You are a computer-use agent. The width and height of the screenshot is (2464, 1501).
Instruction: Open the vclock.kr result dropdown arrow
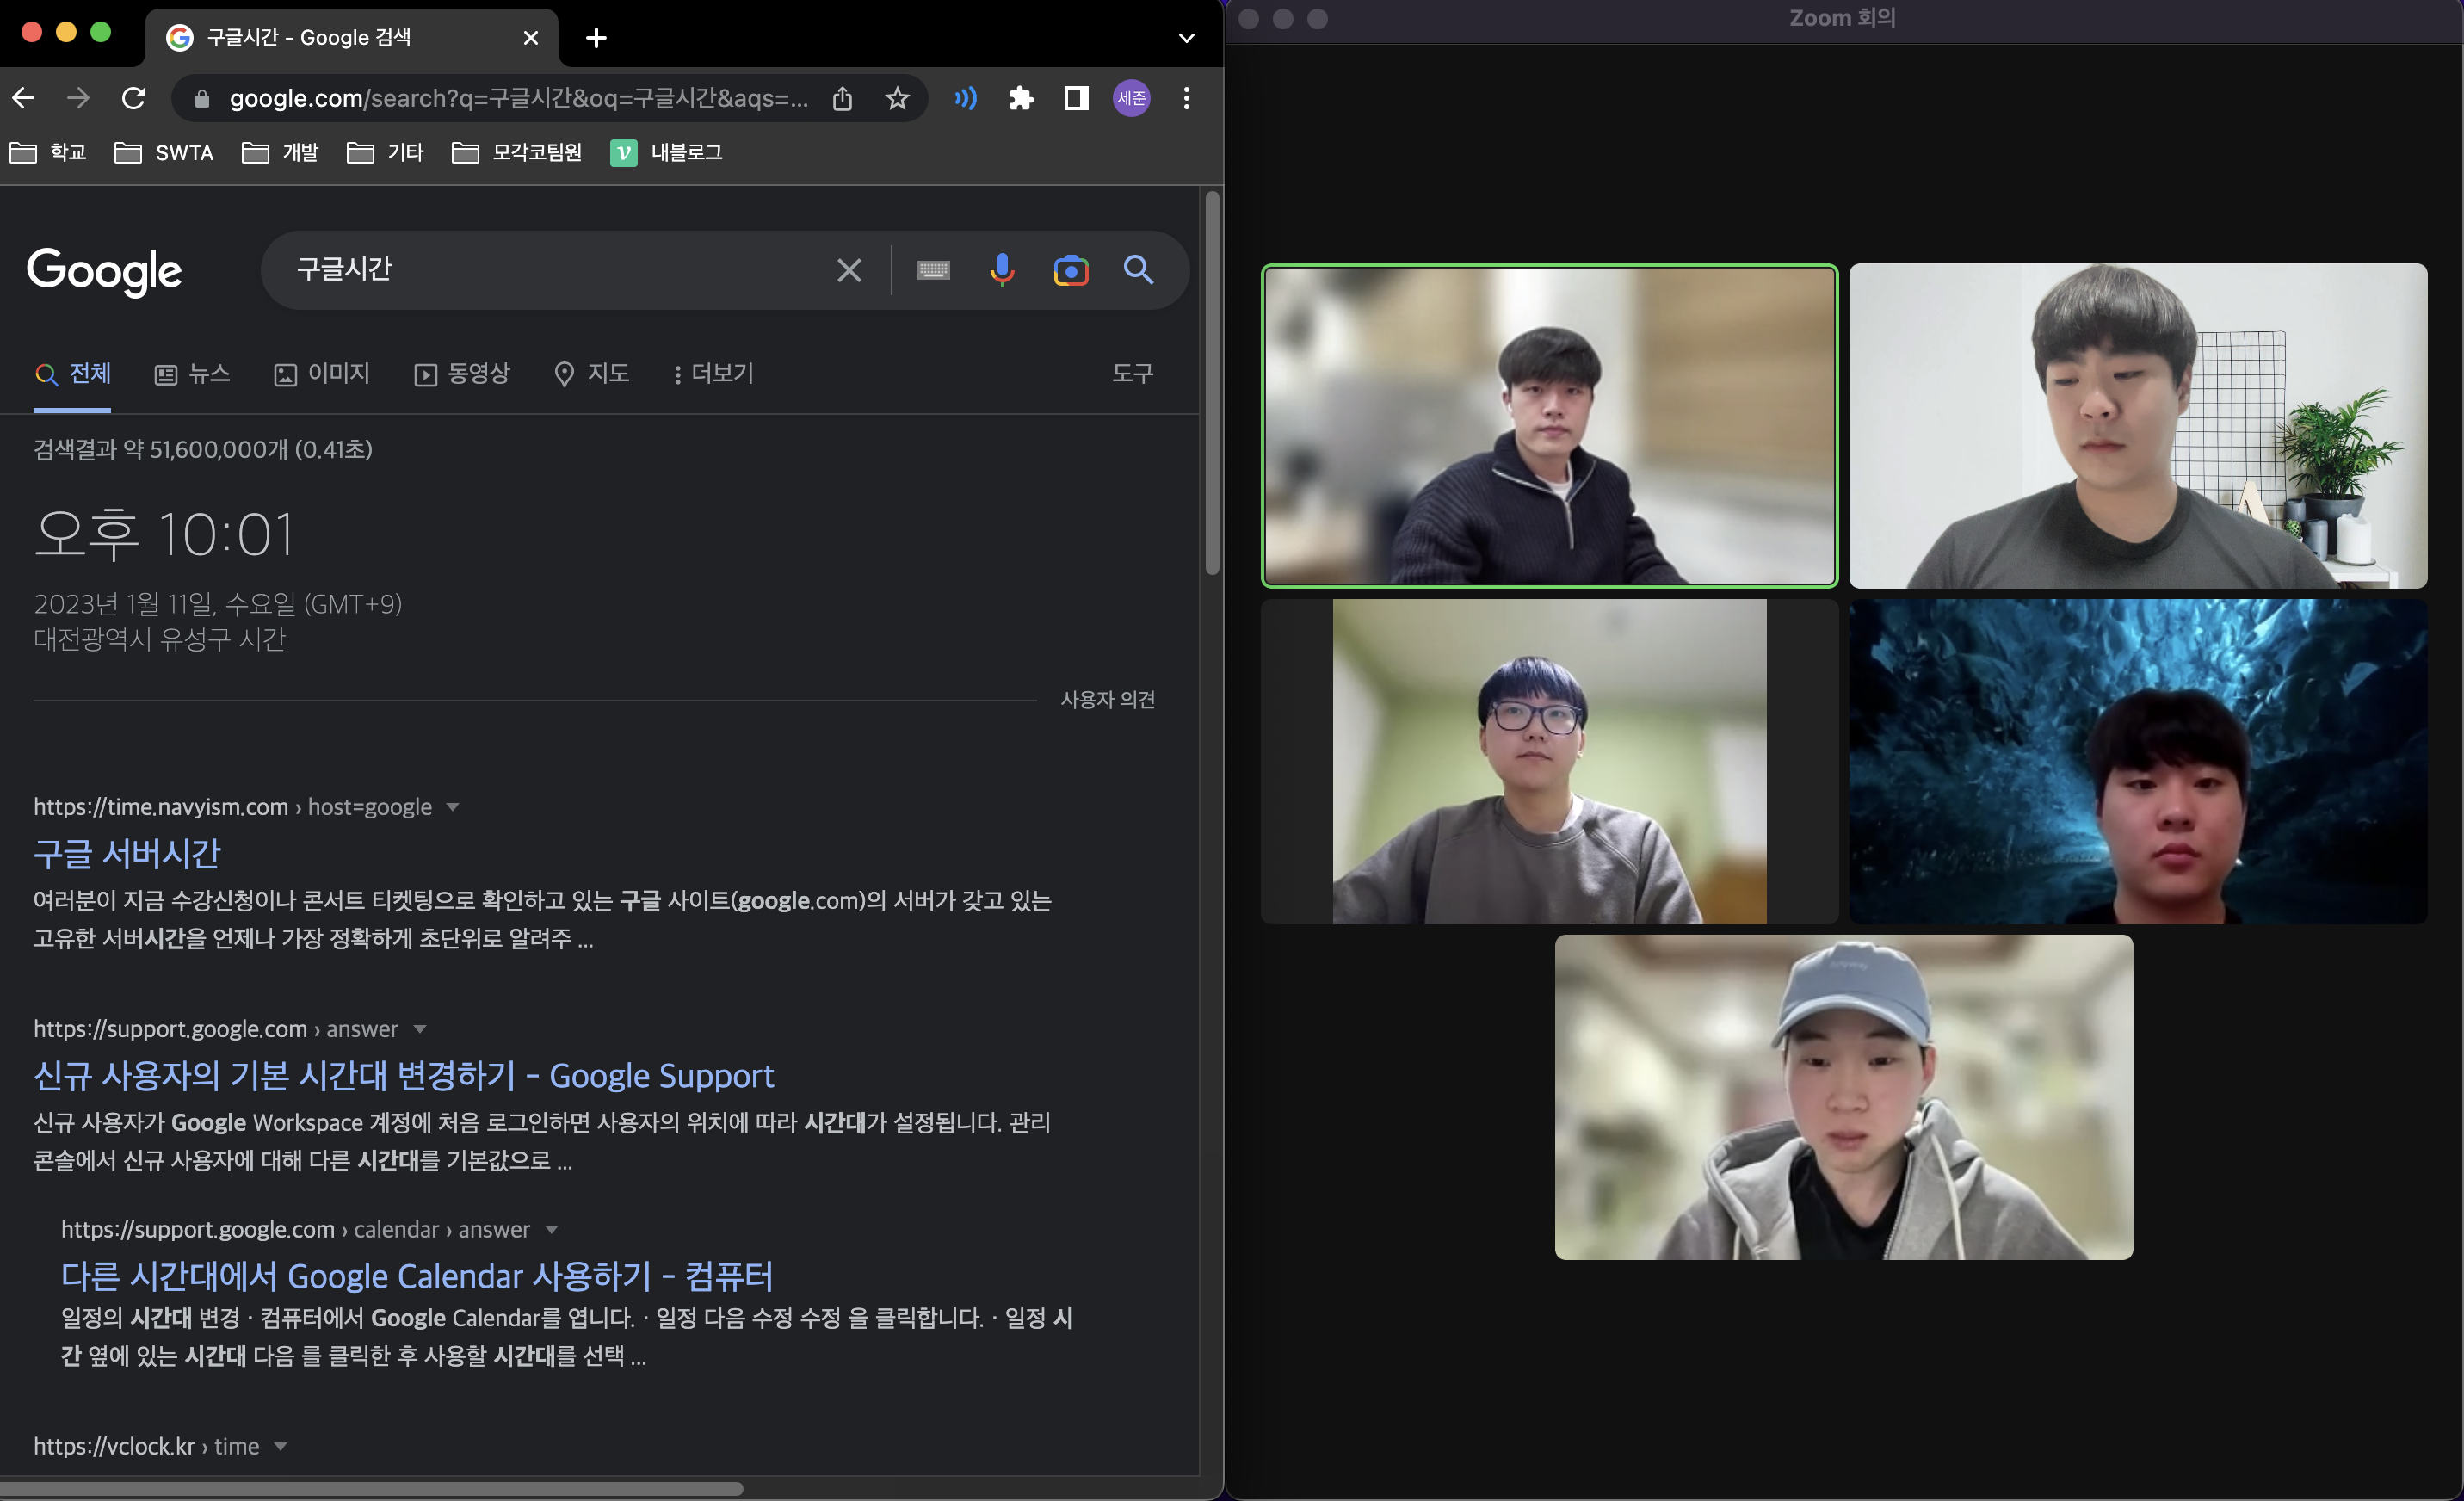[x=281, y=1446]
